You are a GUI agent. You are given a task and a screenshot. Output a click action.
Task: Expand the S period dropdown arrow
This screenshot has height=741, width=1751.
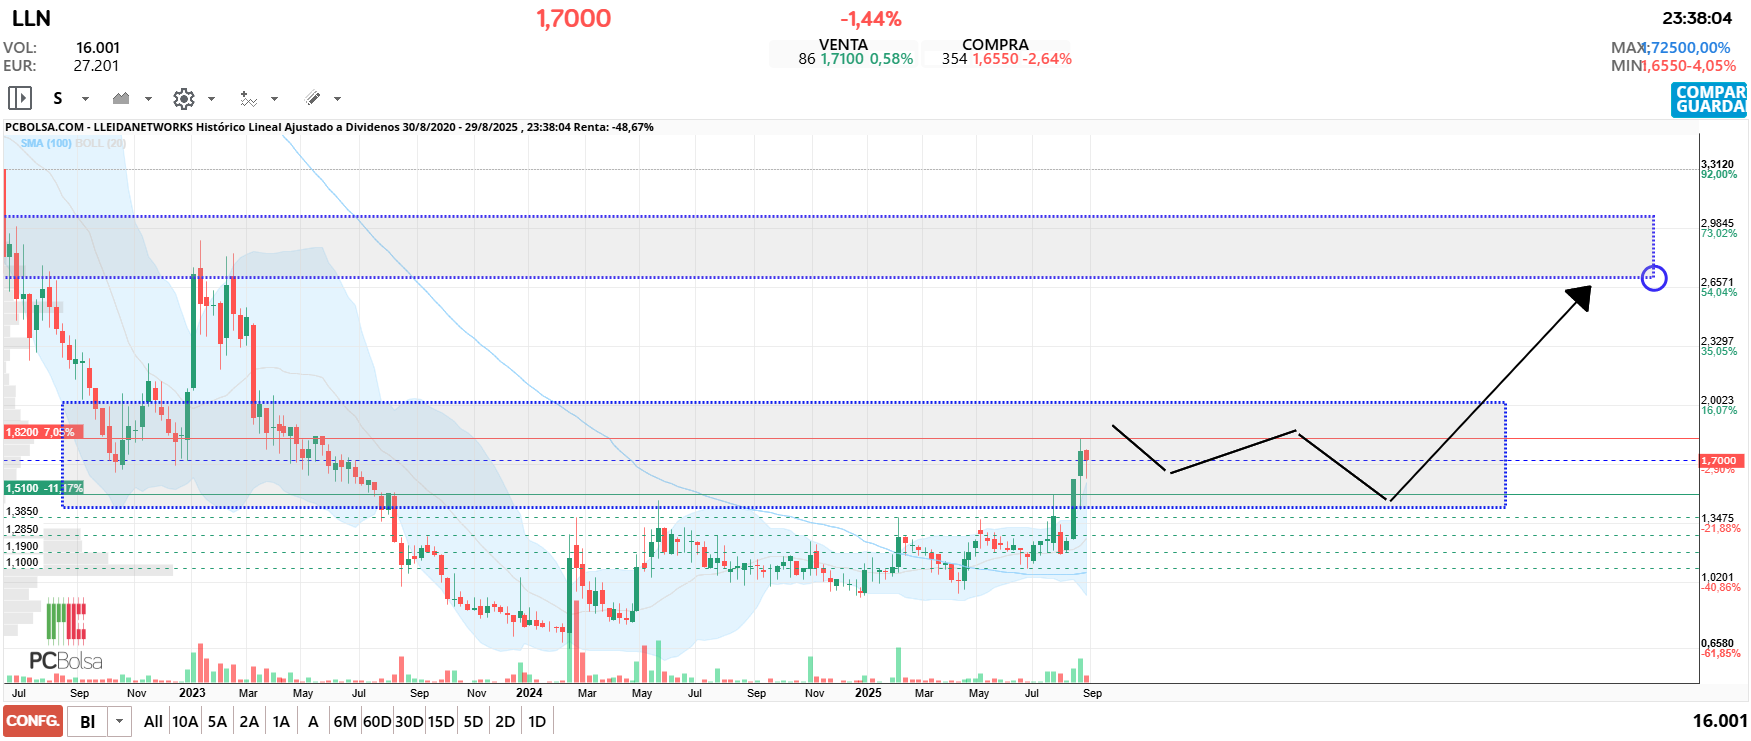[x=85, y=99]
